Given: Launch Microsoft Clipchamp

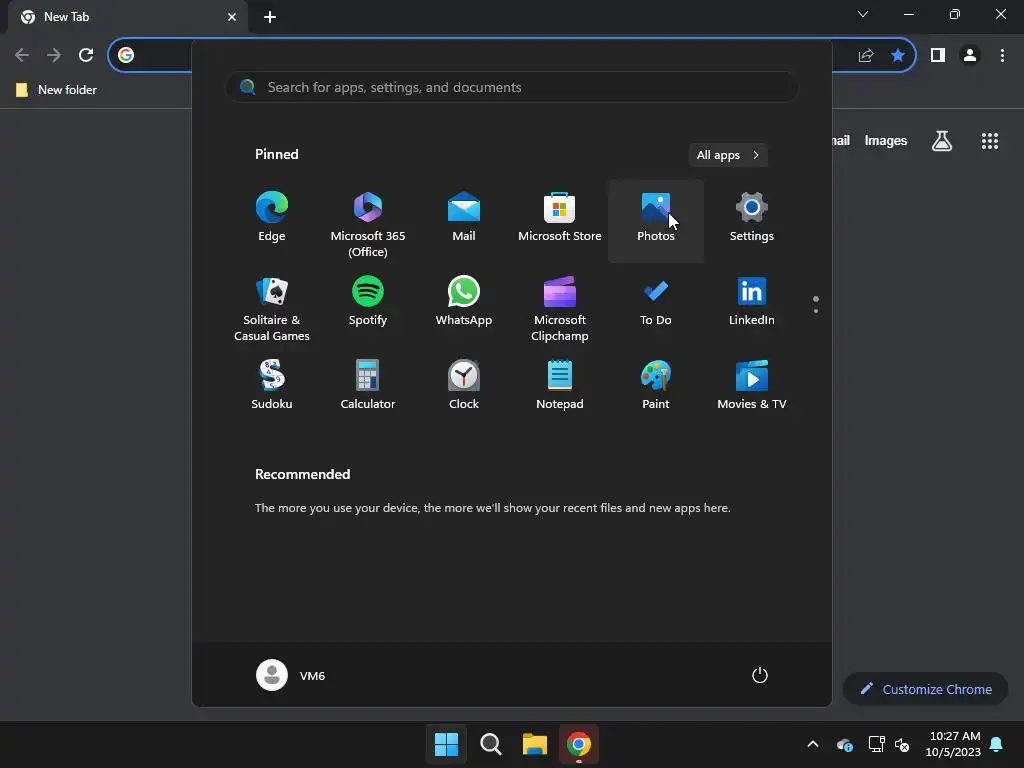Looking at the screenshot, I should pyautogui.click(x=560, y=307).
